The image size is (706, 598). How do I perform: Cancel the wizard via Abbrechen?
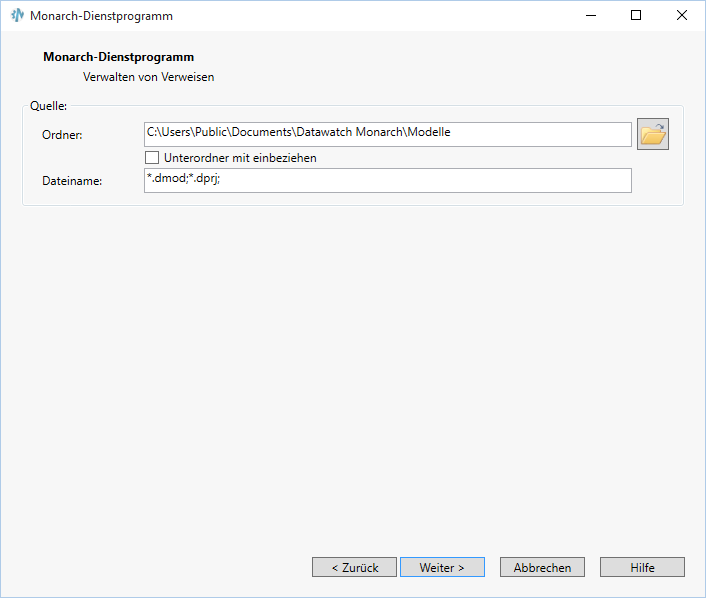point(542,567)
